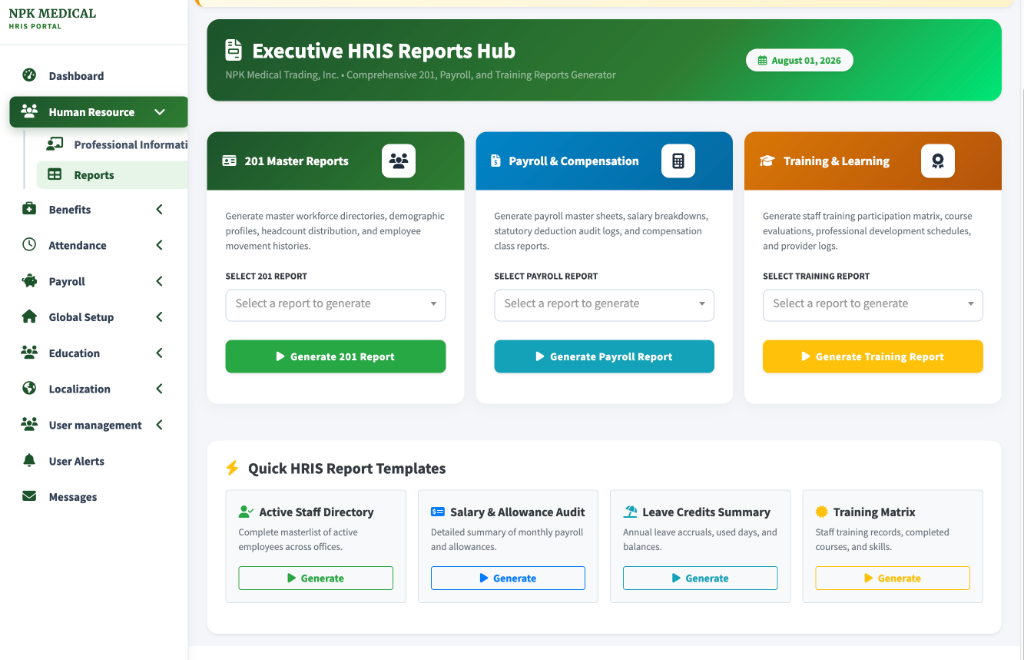Click the NPK Medical HRIS Portal logo
Screen dimensions: 1024x660
(x=52, y=18)
